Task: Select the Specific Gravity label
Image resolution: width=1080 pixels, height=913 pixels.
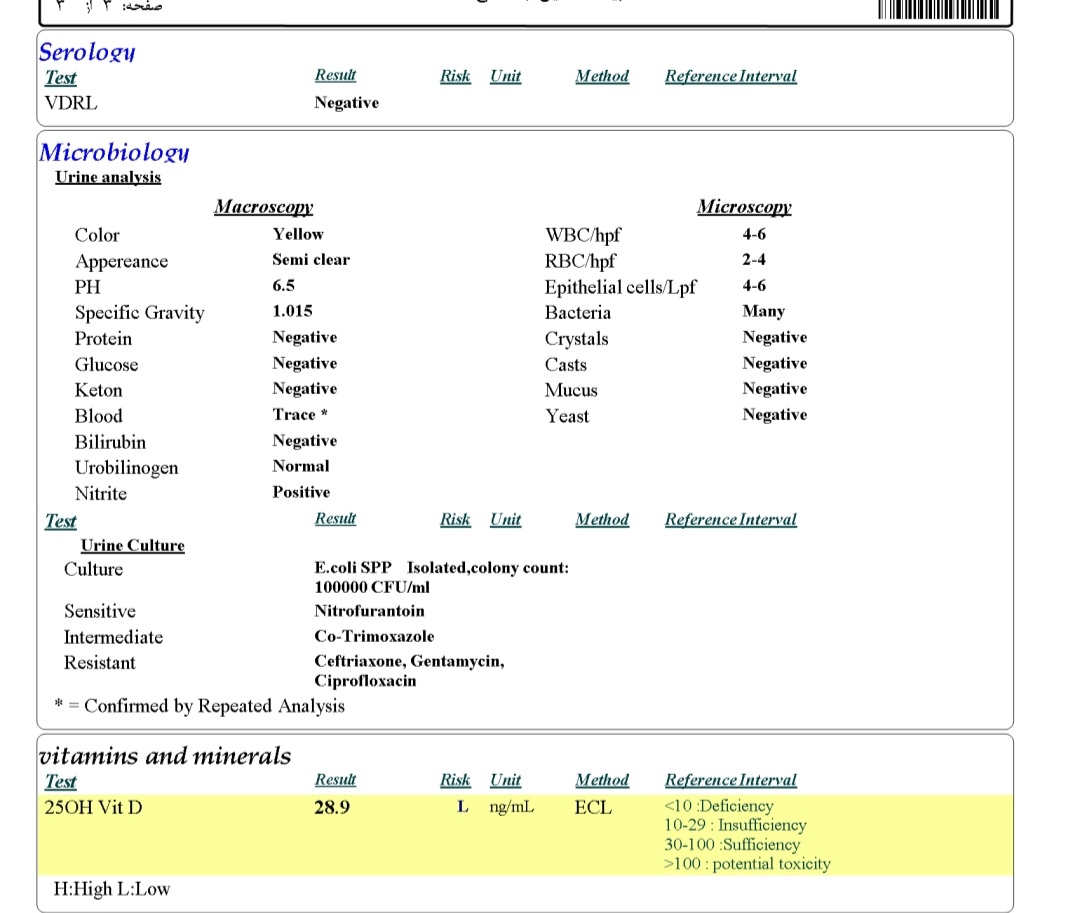Action: (140, 313)
